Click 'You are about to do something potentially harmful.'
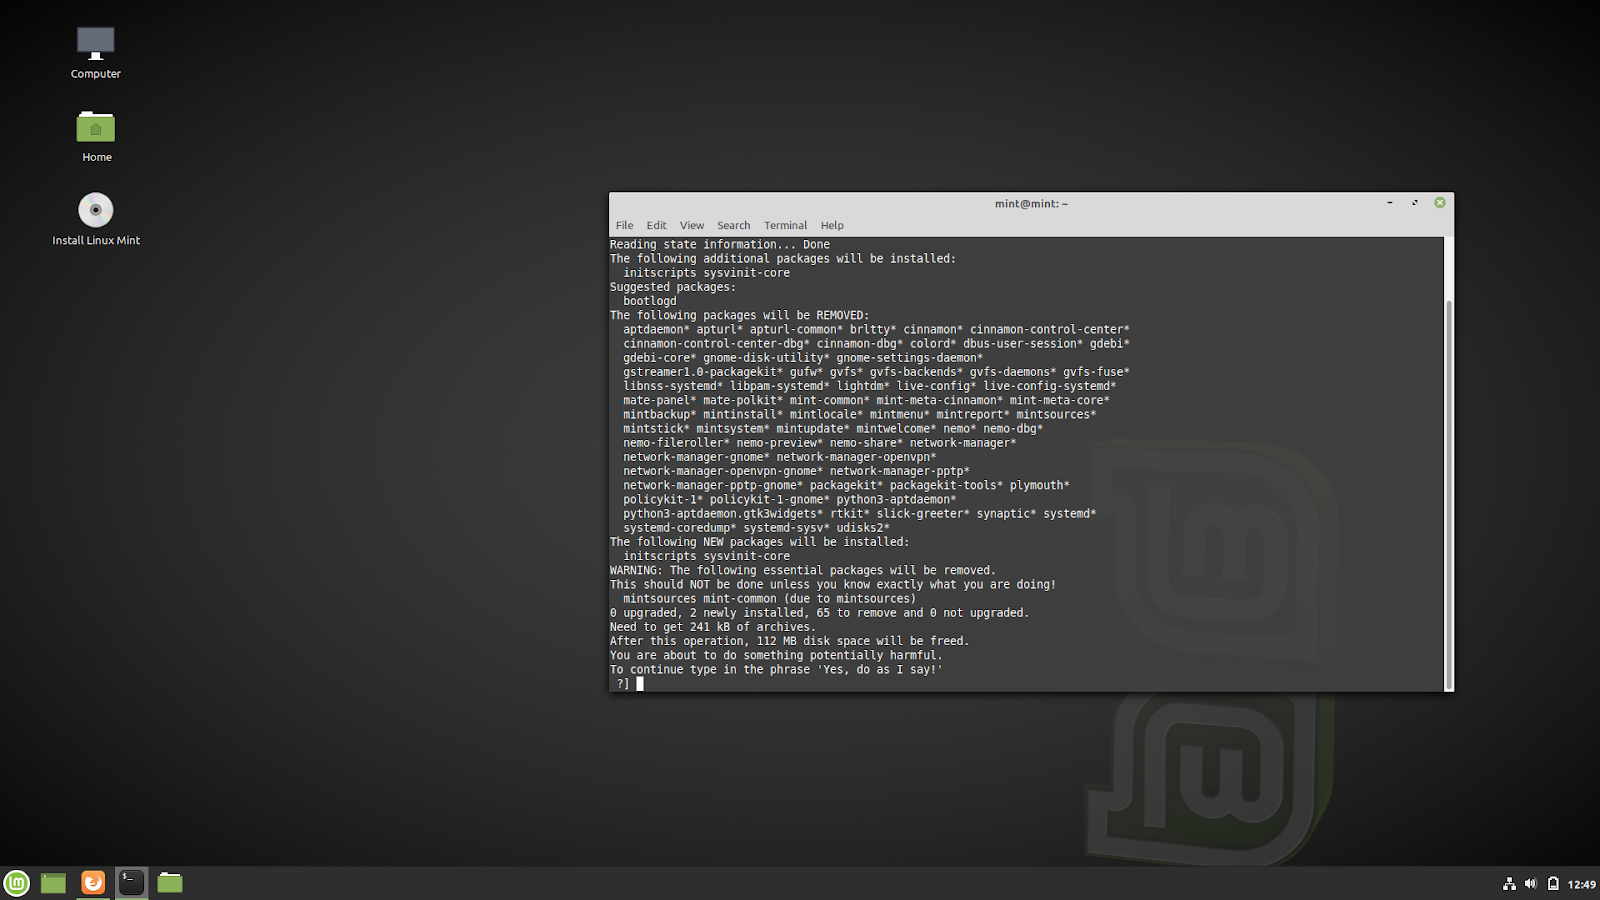 (x=776, y=656)
